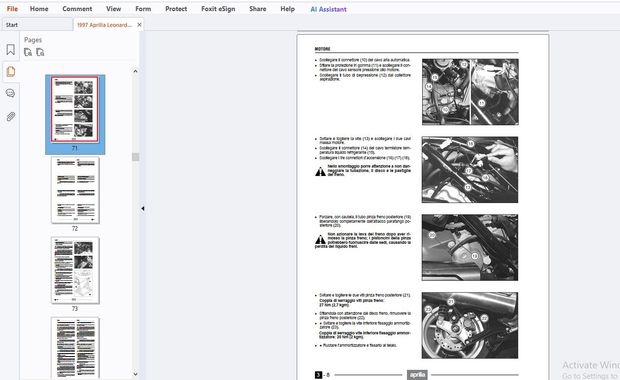This screenshot has height=380, width=620.
Task: Switch to the Start document tab
Action: (x=37, y=25)
